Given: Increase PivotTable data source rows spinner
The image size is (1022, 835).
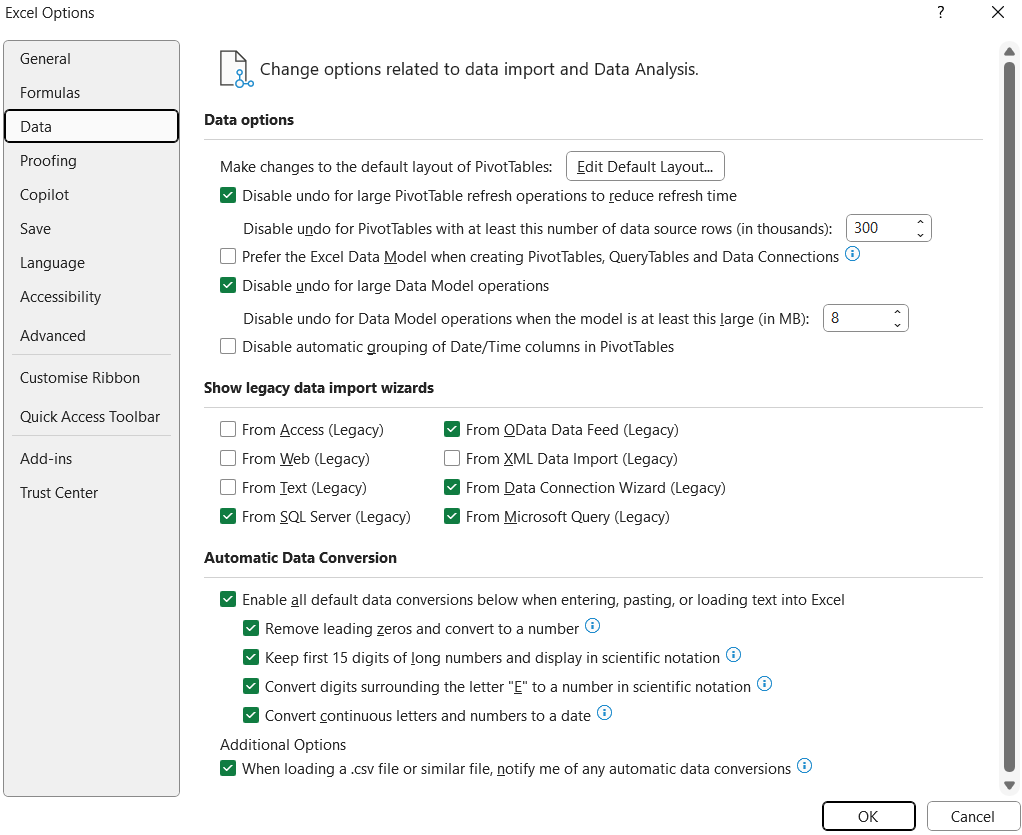Looking at the screenshot, I should [920, 222].
